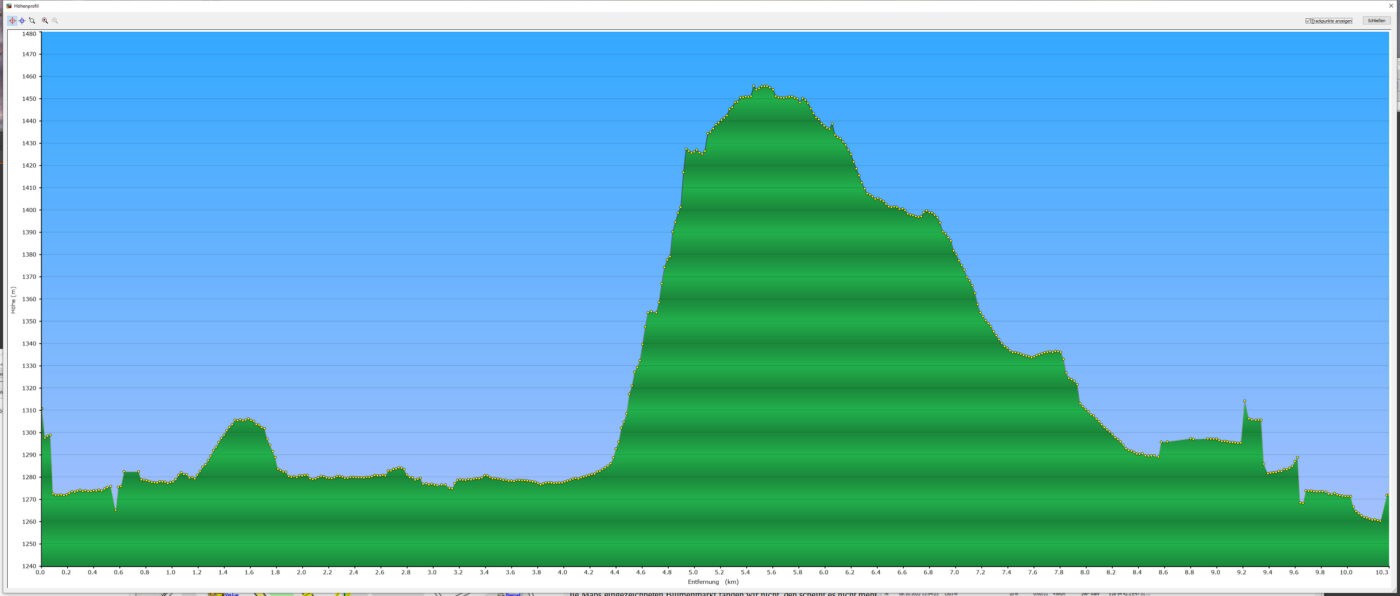The height and width of the screenshot is (596, 1400).
Task: Click the small hill peak near 1.6 km
Action: (247, 419)
